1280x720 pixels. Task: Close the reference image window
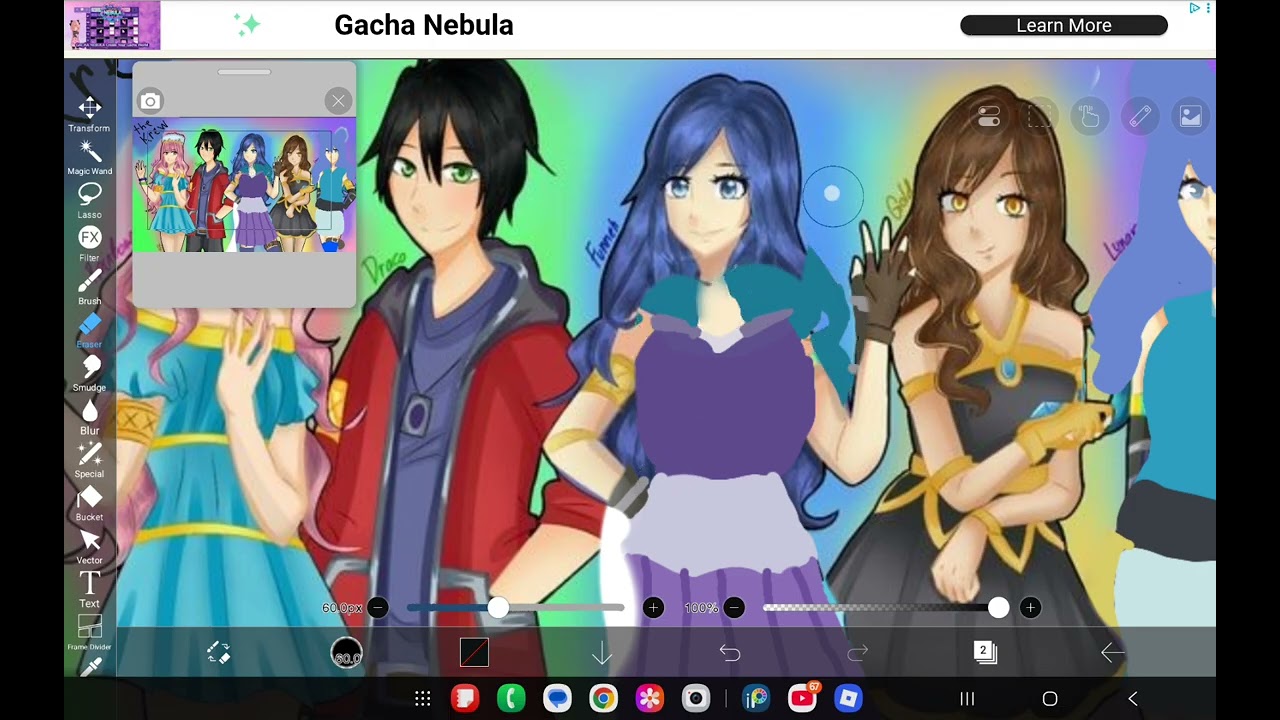338,101
